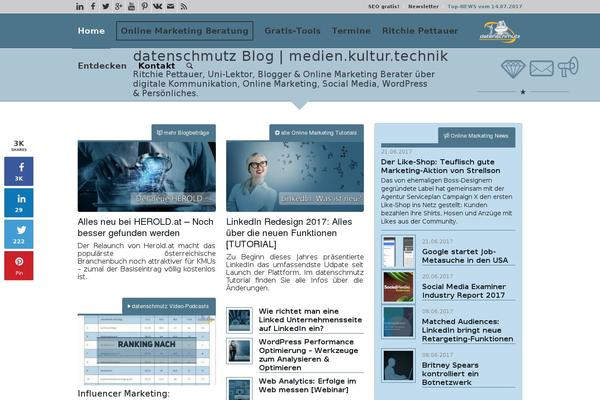Open the Influencer Marketing heading
Image resolution: width=600 pixels, height=400 pixels.
[123, 393]
